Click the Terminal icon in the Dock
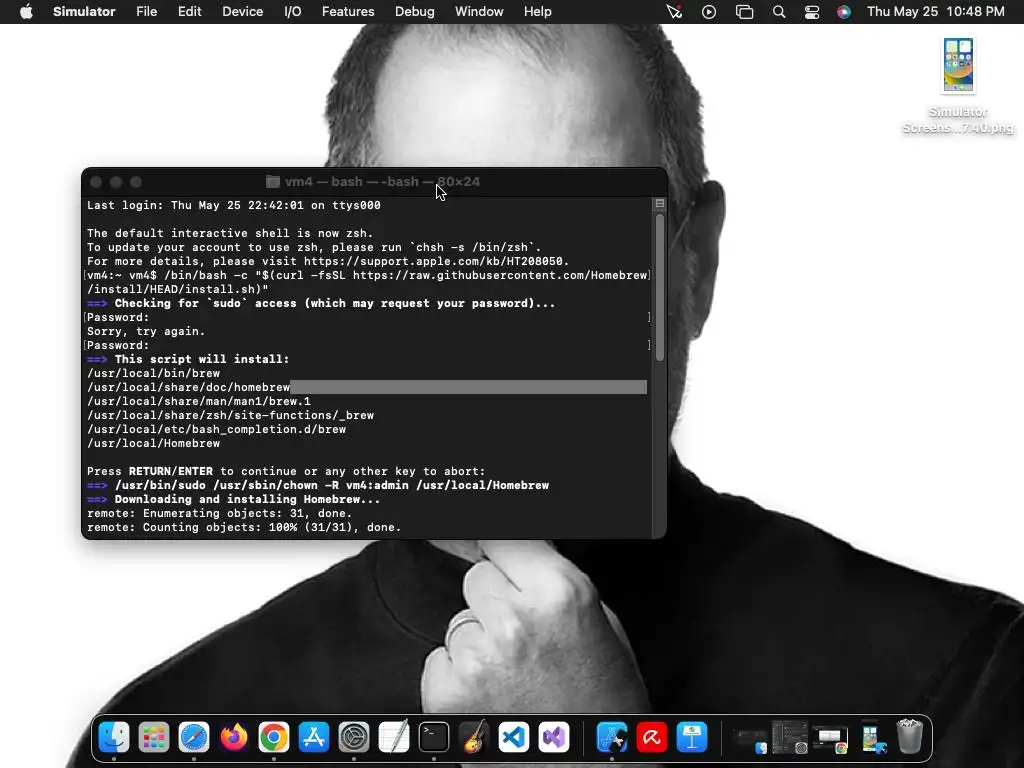 point(434,737)
